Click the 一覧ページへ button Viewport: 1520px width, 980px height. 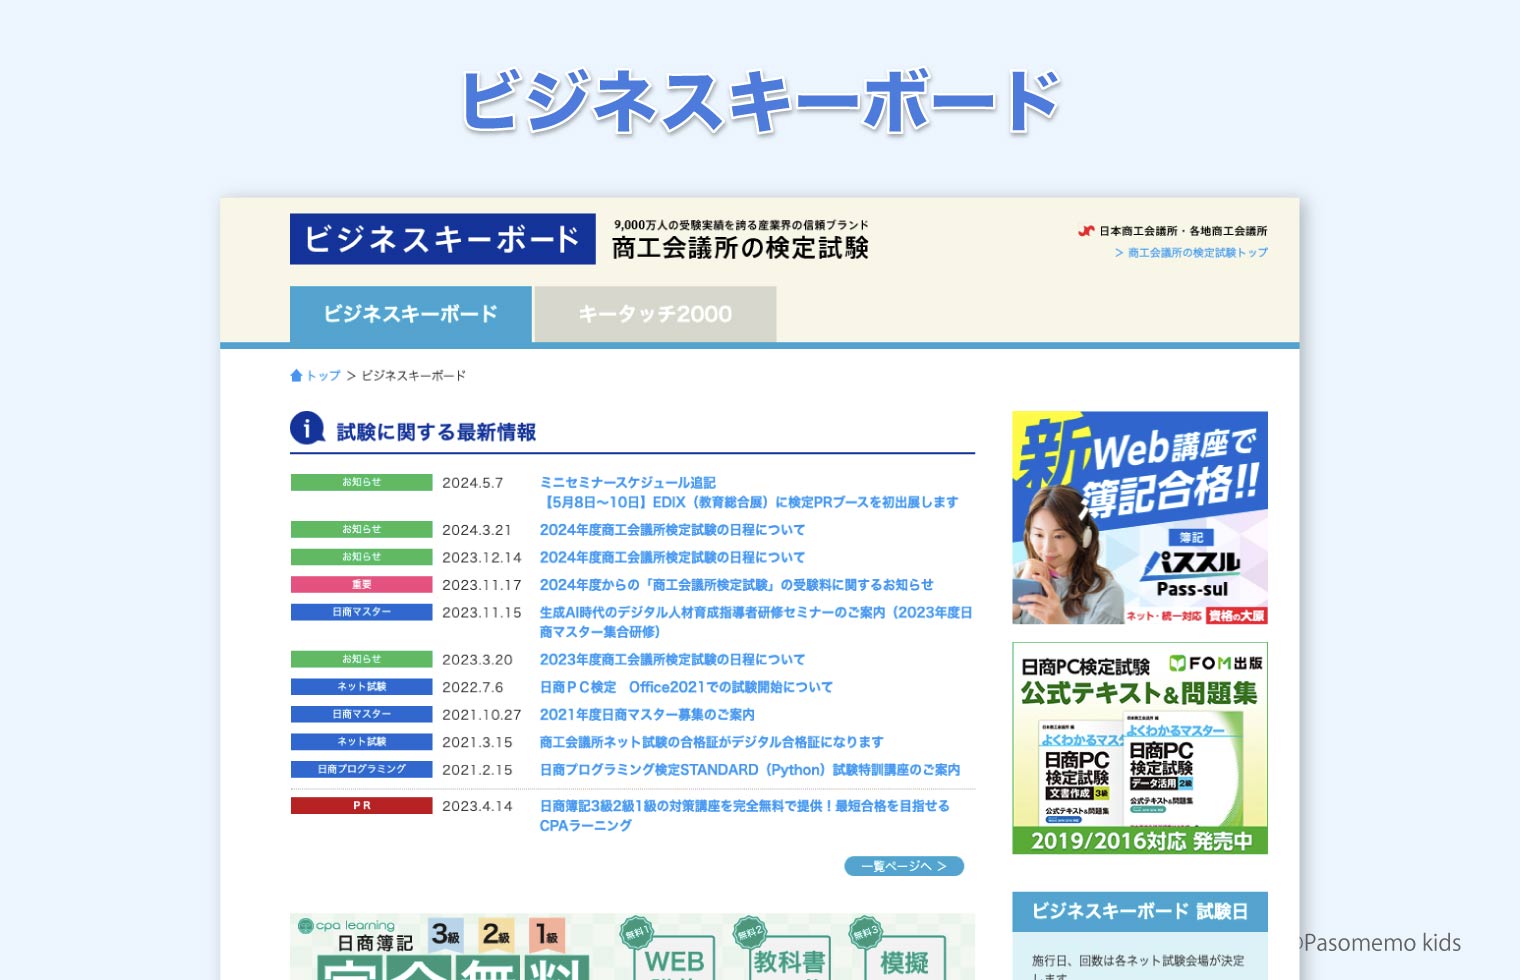(x=904, y=866)
